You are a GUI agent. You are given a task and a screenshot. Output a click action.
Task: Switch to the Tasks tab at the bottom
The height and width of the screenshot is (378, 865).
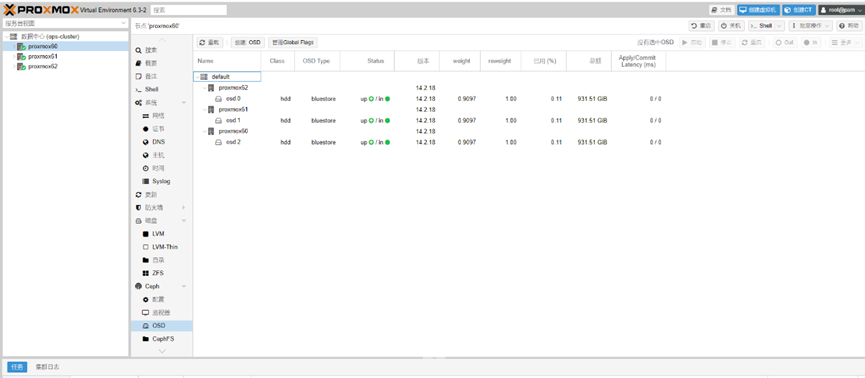(17, 367)
